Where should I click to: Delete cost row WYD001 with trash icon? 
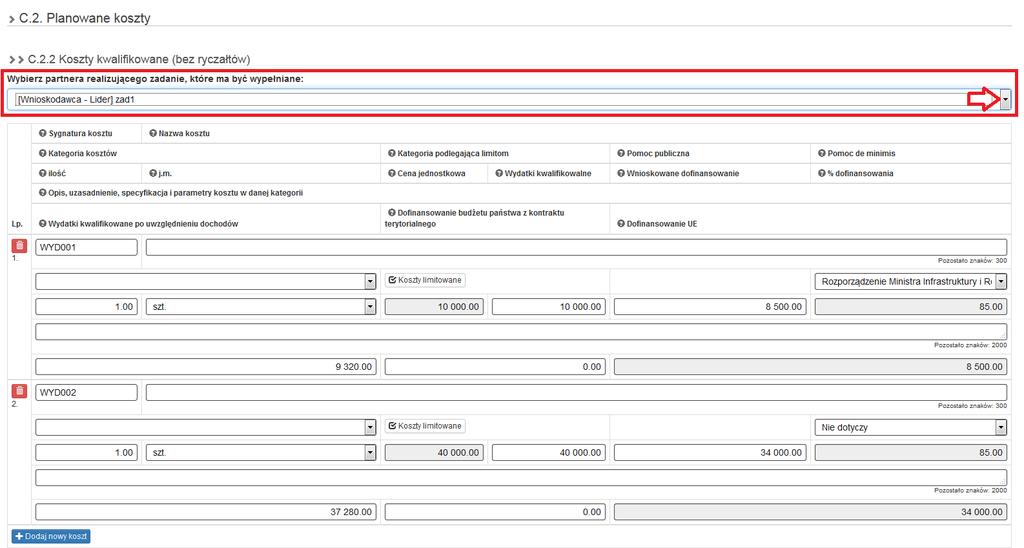[x=20, y=246]
